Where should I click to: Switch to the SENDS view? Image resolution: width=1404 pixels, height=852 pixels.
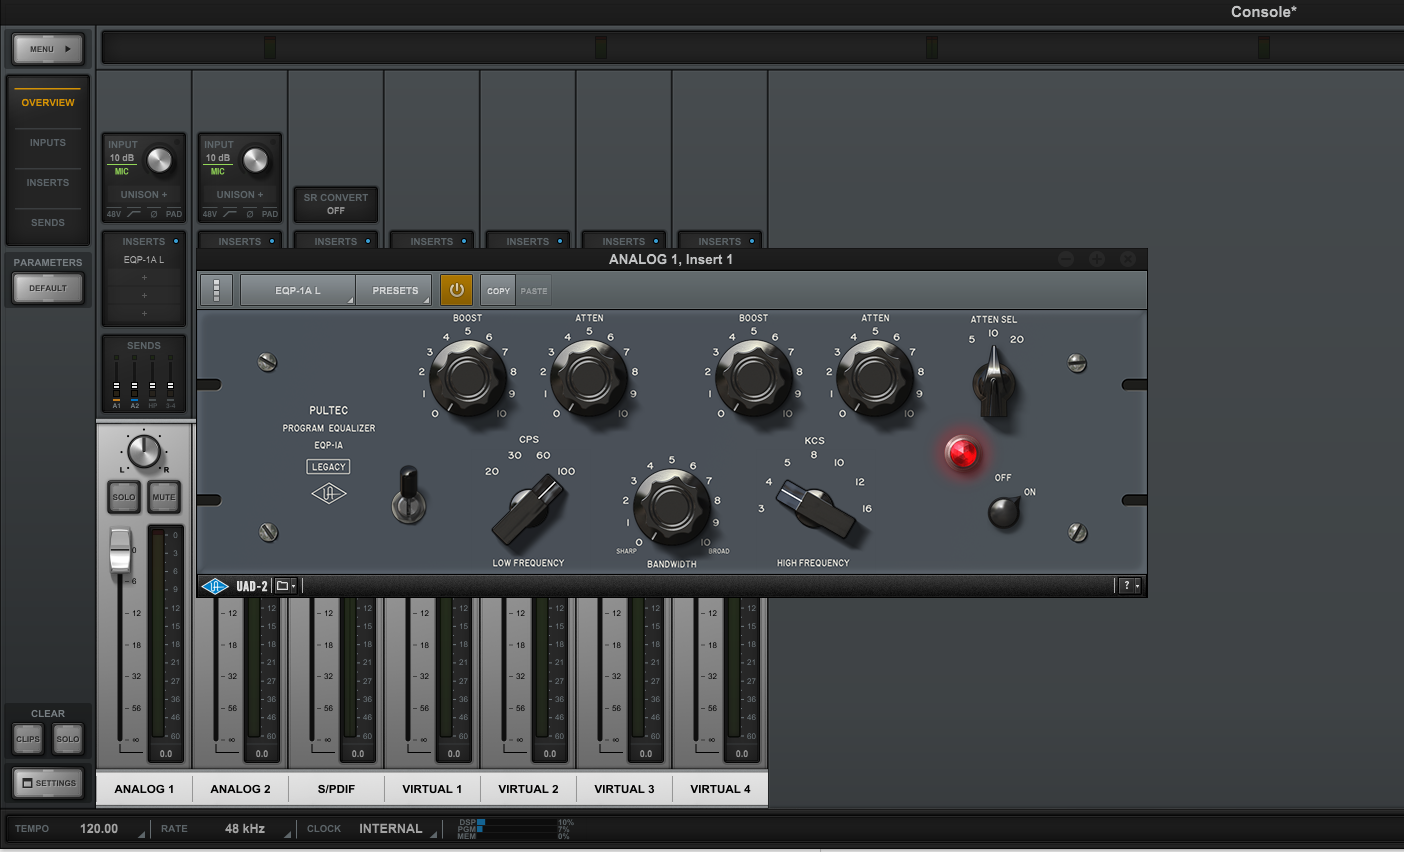tap(48, 223)
